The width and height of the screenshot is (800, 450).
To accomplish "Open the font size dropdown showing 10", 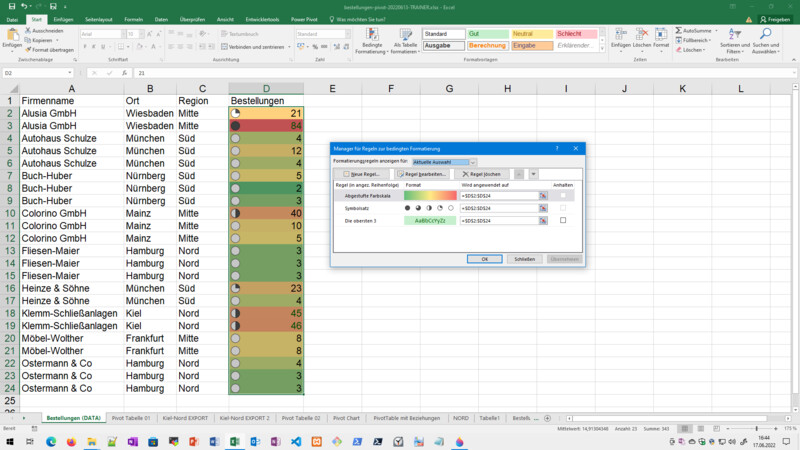I will [141, 34].
